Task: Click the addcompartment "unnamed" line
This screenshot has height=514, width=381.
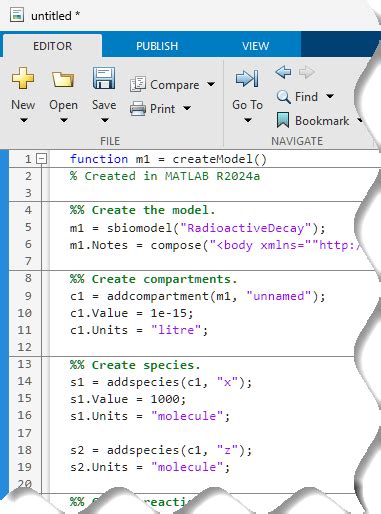Action: tap(197, 296)
